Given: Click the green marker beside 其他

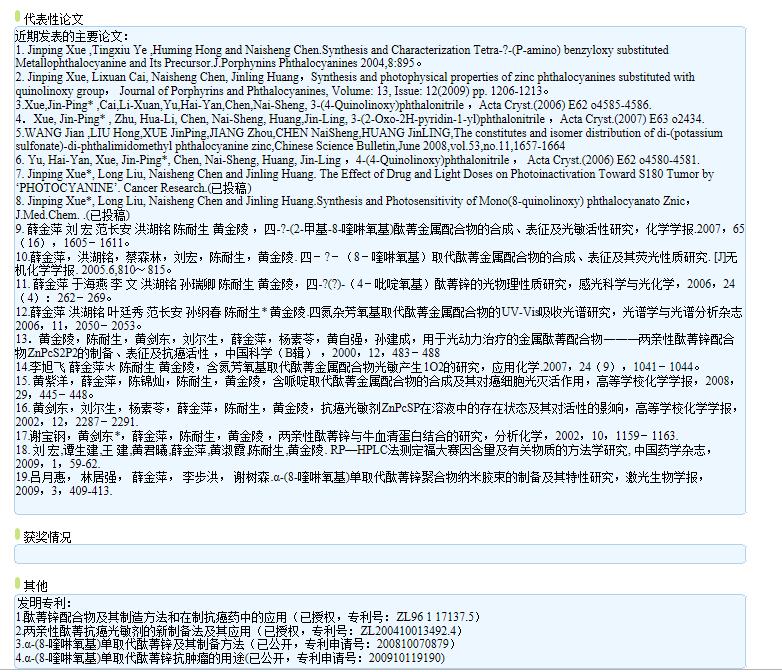Looking at the screenshot, I should 17,584.
